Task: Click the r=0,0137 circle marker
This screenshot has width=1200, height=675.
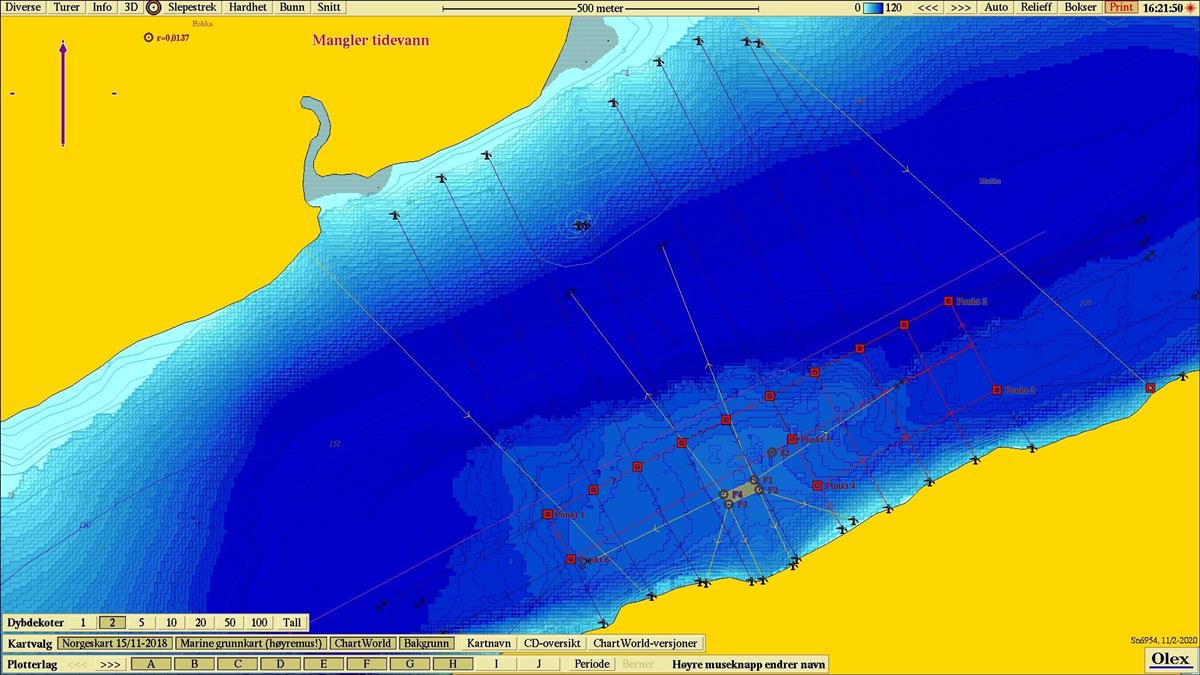Action: tap(149, 38)
